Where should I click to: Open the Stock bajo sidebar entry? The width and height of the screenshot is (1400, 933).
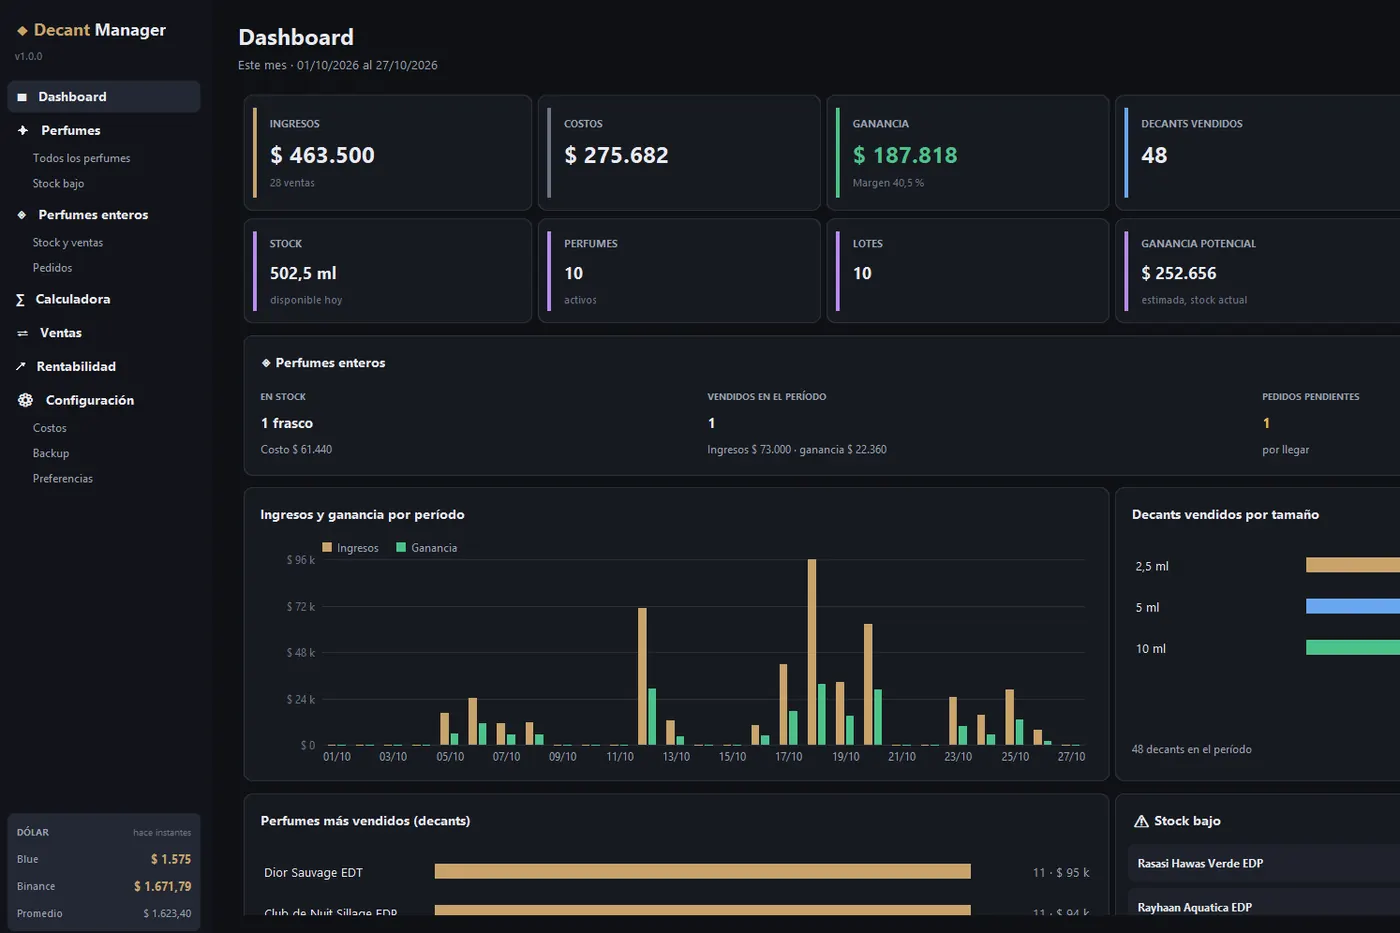click(x=58, y=184)
